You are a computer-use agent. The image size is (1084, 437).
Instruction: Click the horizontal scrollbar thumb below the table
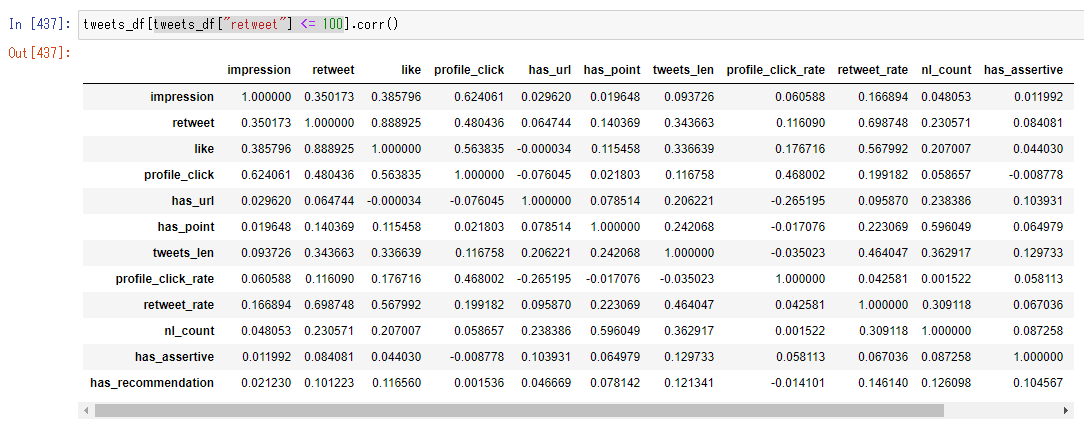point(518,410)
